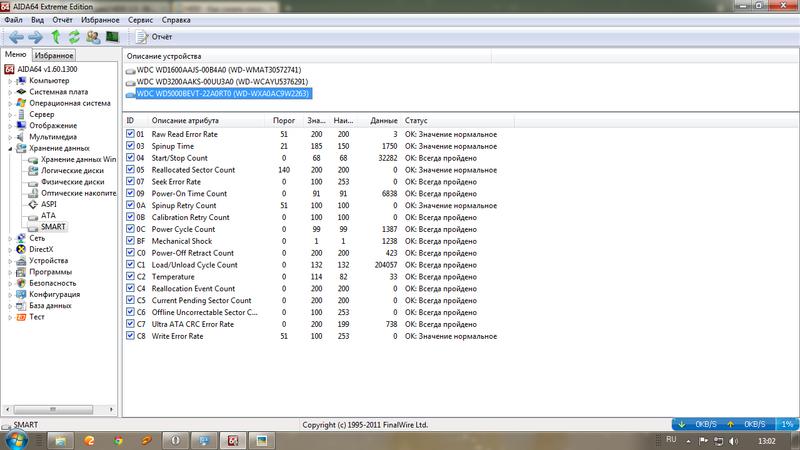The width and height of the screenshot is (800, 450).
Task: Sort by the ID column header
Action: pos(135,120)
